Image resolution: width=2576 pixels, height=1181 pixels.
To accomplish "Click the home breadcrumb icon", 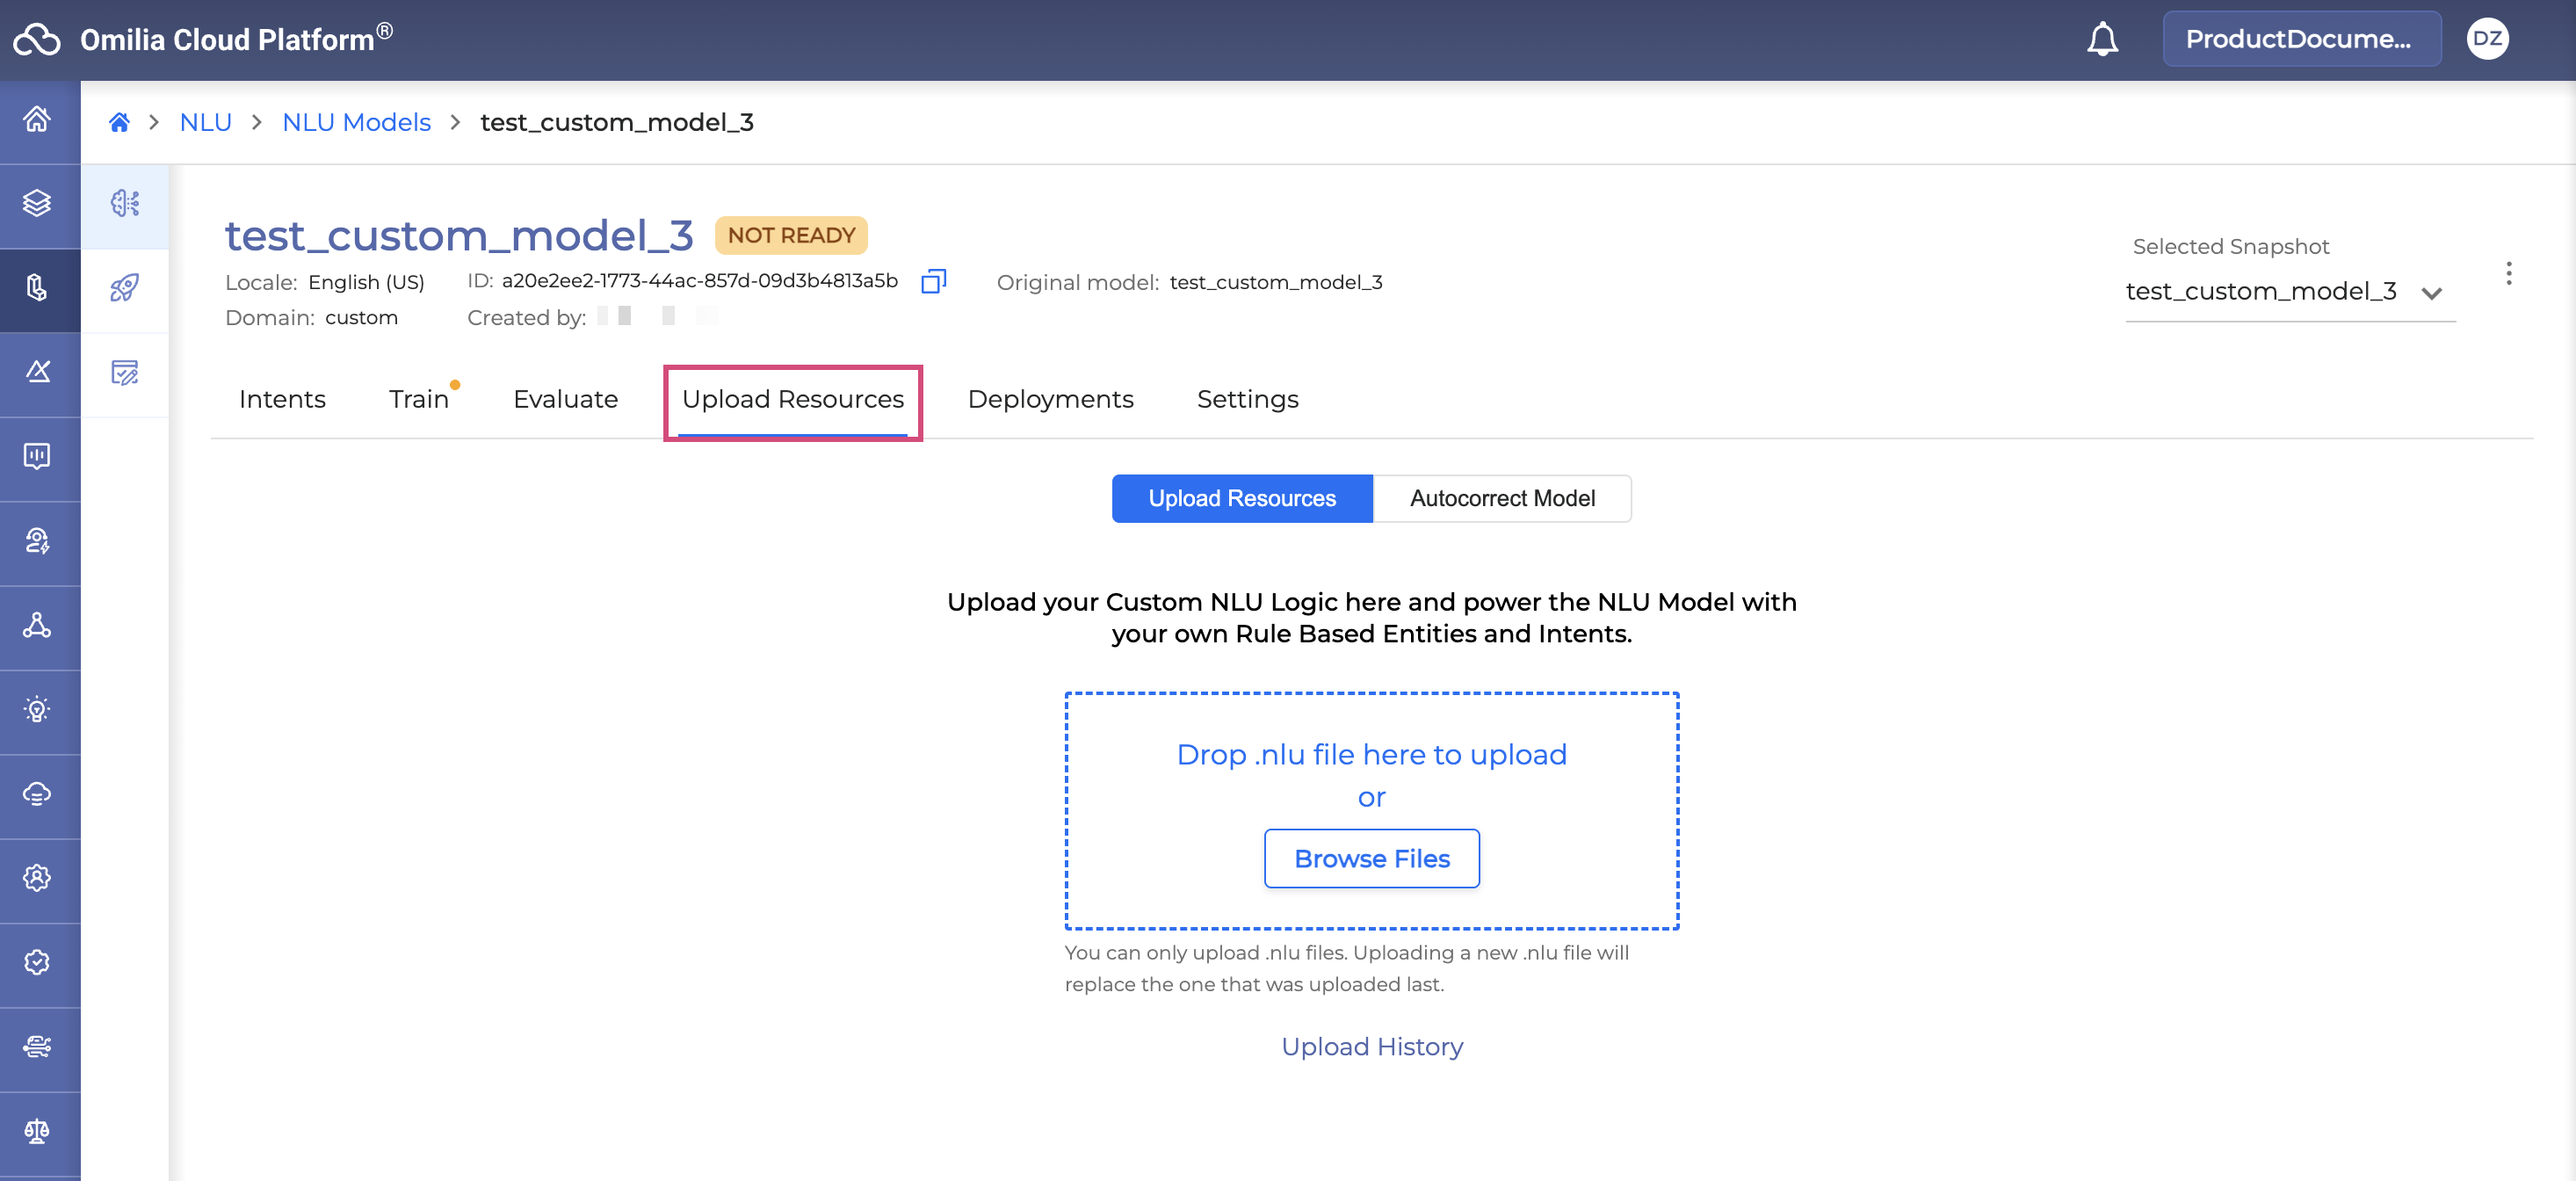I will point(119,123).
